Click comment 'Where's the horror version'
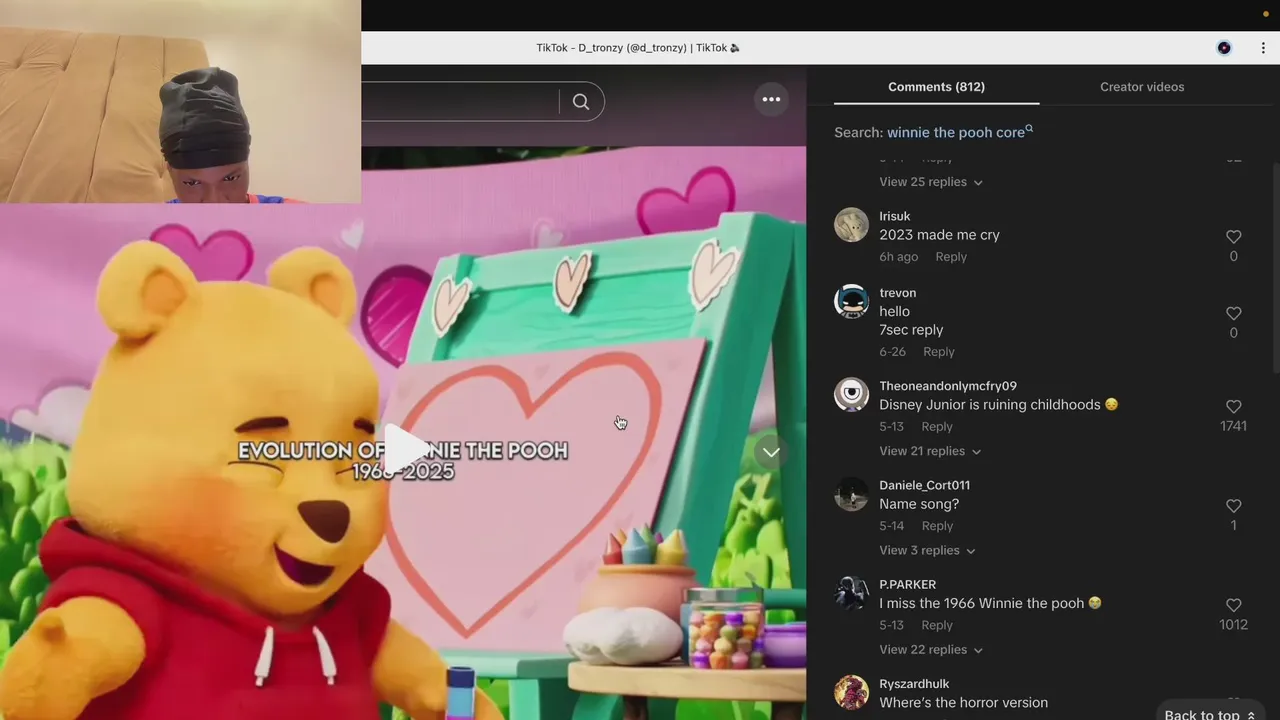 click(x=964, y=703)
